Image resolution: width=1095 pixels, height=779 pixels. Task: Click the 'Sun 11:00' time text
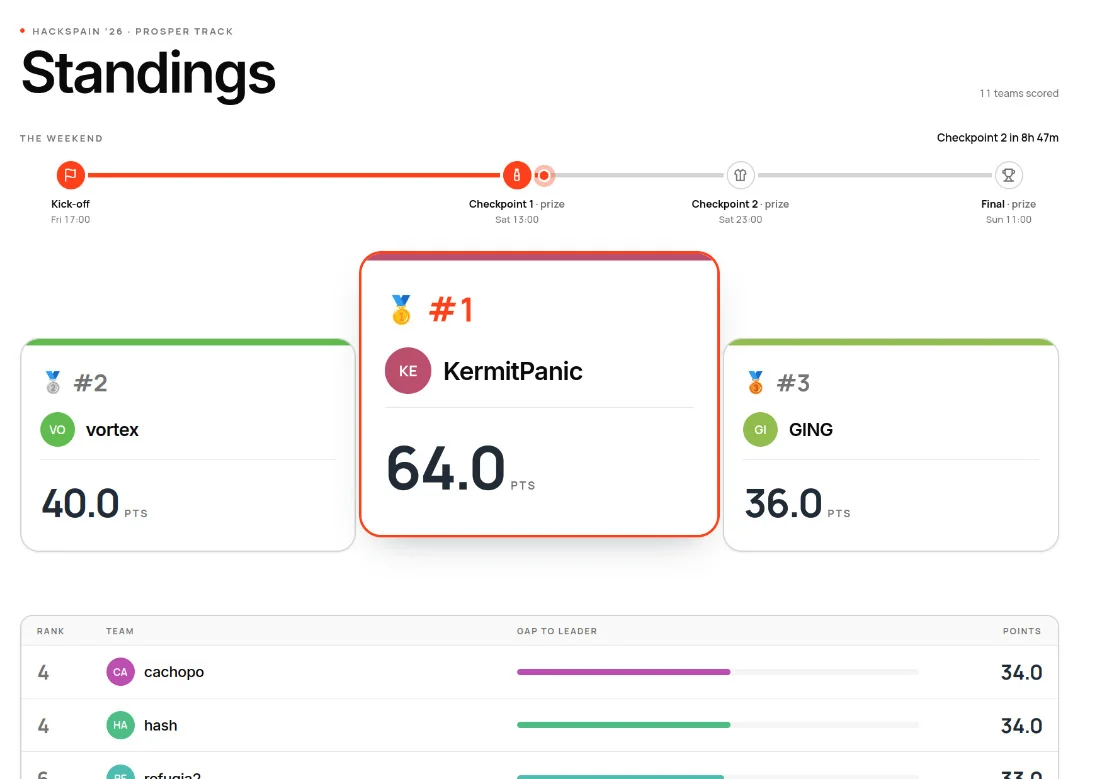[x=1008, y=219]
